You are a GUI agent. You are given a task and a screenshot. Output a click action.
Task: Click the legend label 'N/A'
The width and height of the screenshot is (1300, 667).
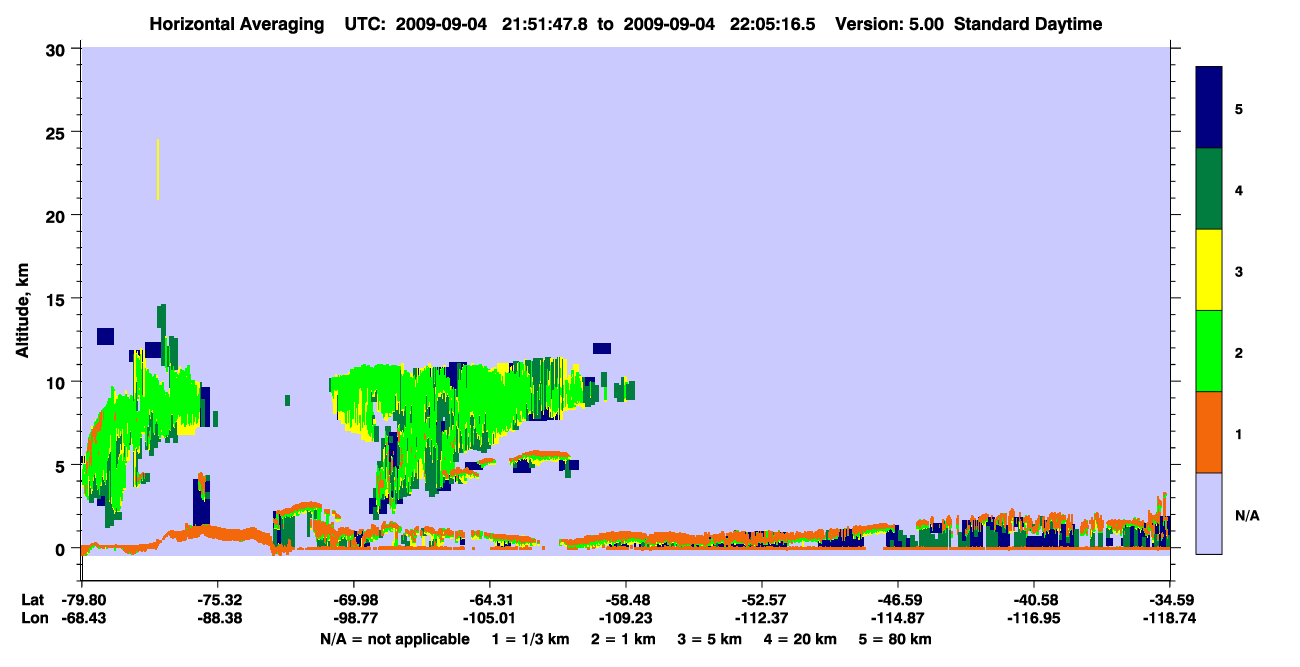click(x=1246, y=516)
